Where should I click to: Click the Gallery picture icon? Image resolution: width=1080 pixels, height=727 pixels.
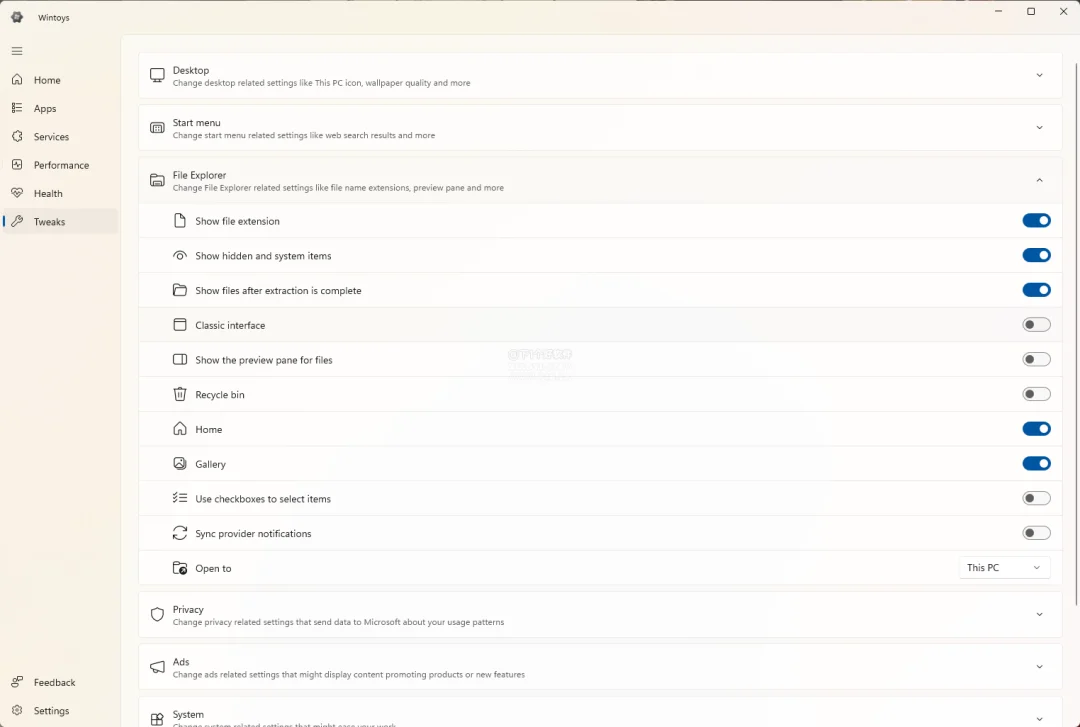point(180,464)
